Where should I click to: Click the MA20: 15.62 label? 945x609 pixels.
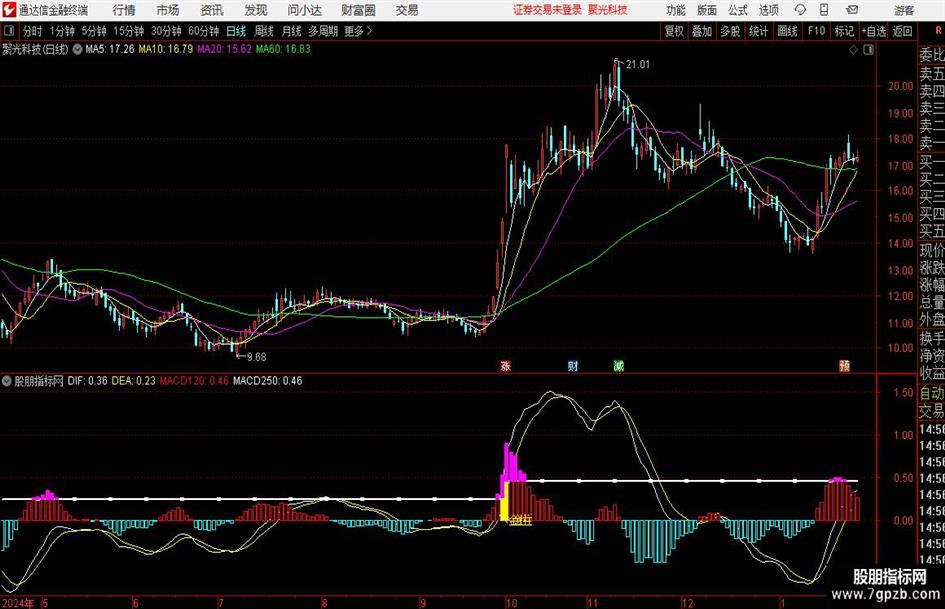(x=224, y=49)
